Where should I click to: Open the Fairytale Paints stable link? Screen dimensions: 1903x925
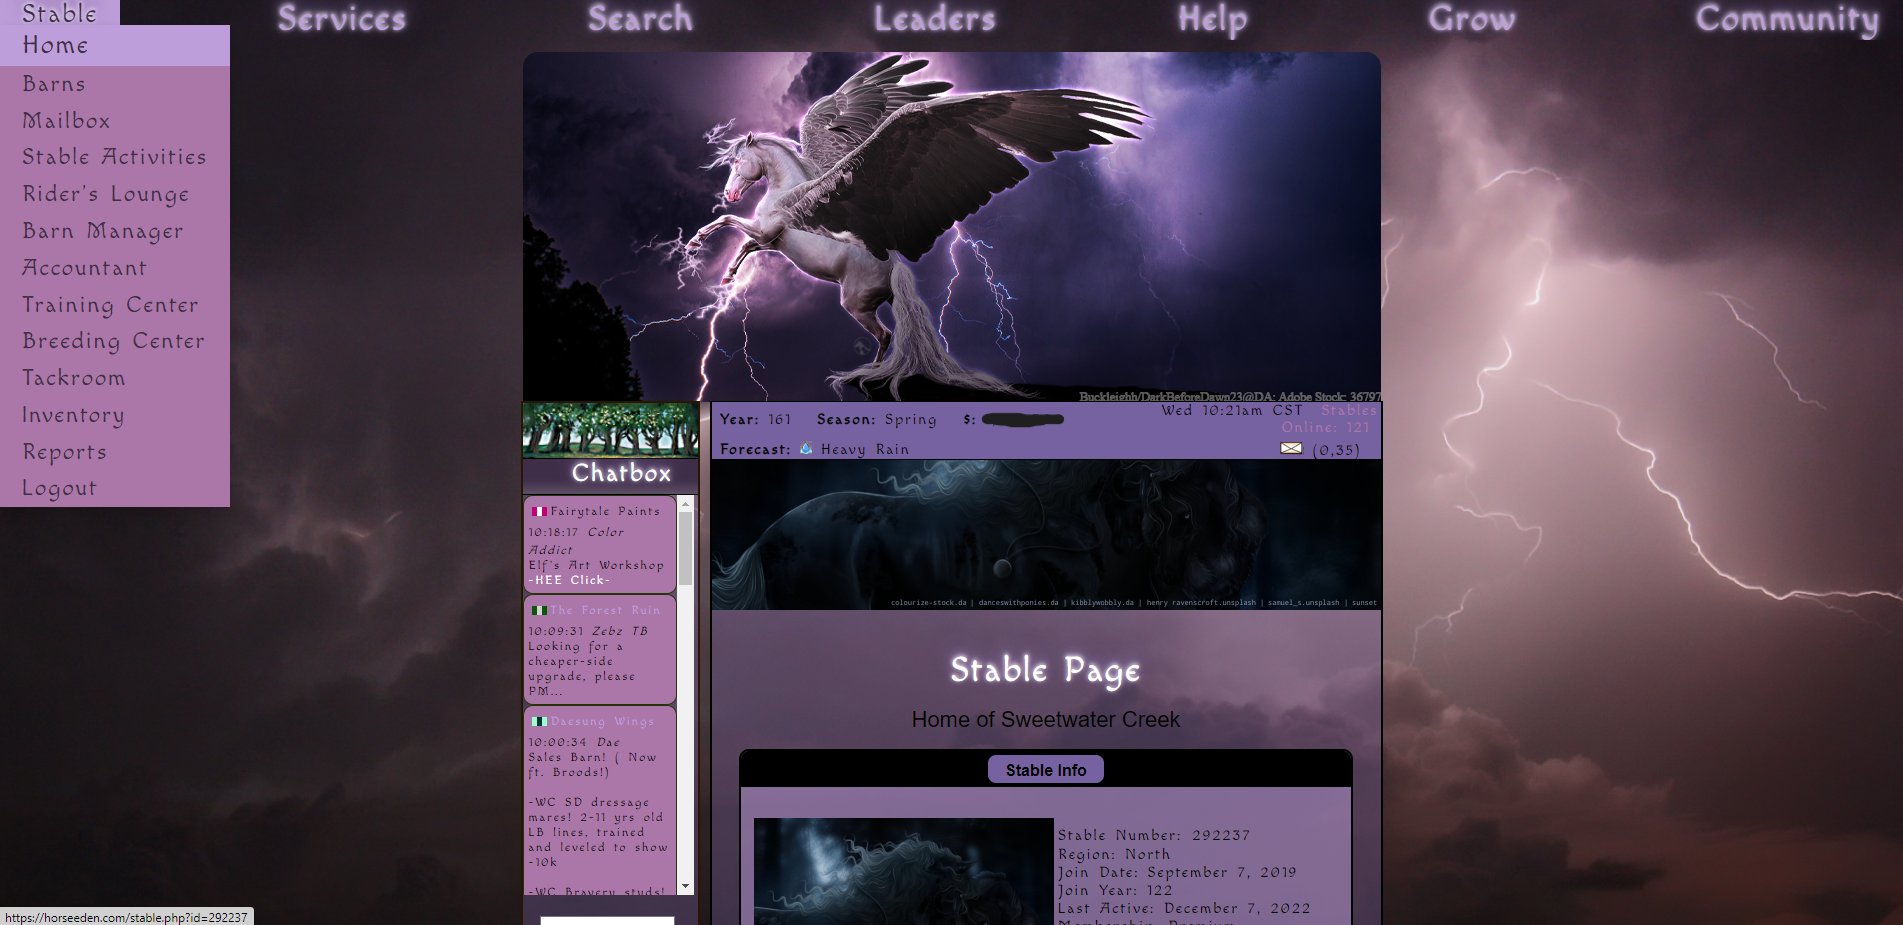coord(605,511)
